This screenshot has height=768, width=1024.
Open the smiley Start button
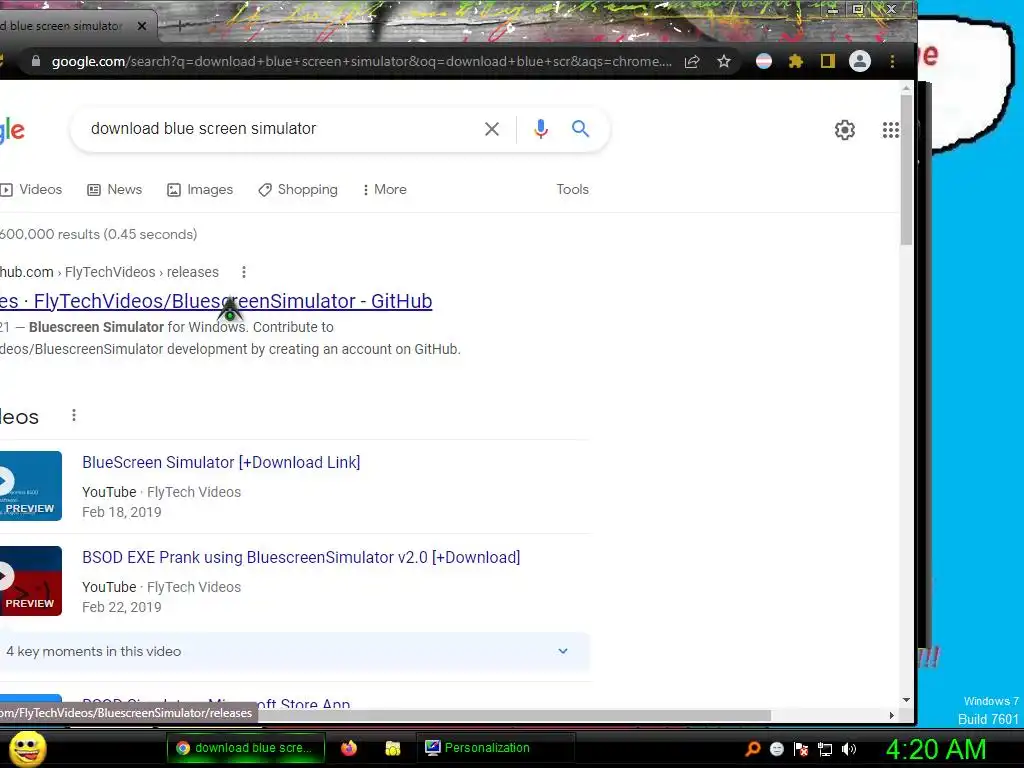click(x=27, y=748)
